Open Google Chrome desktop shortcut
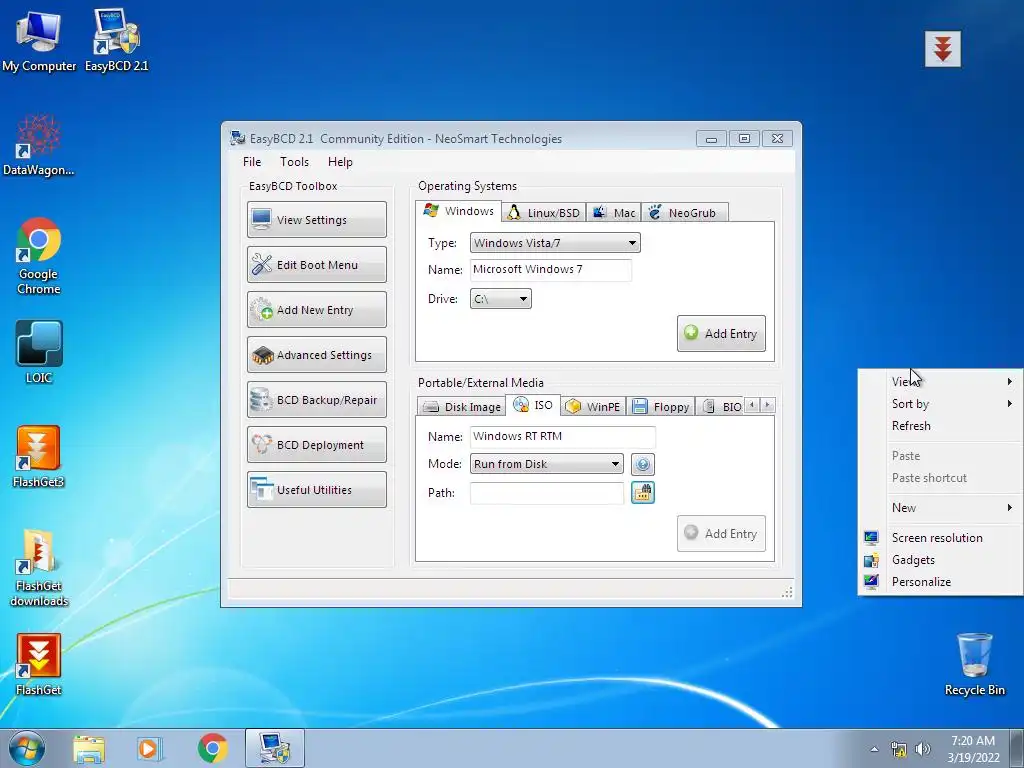Screen dimensions: 1024x768 [39, 256]
